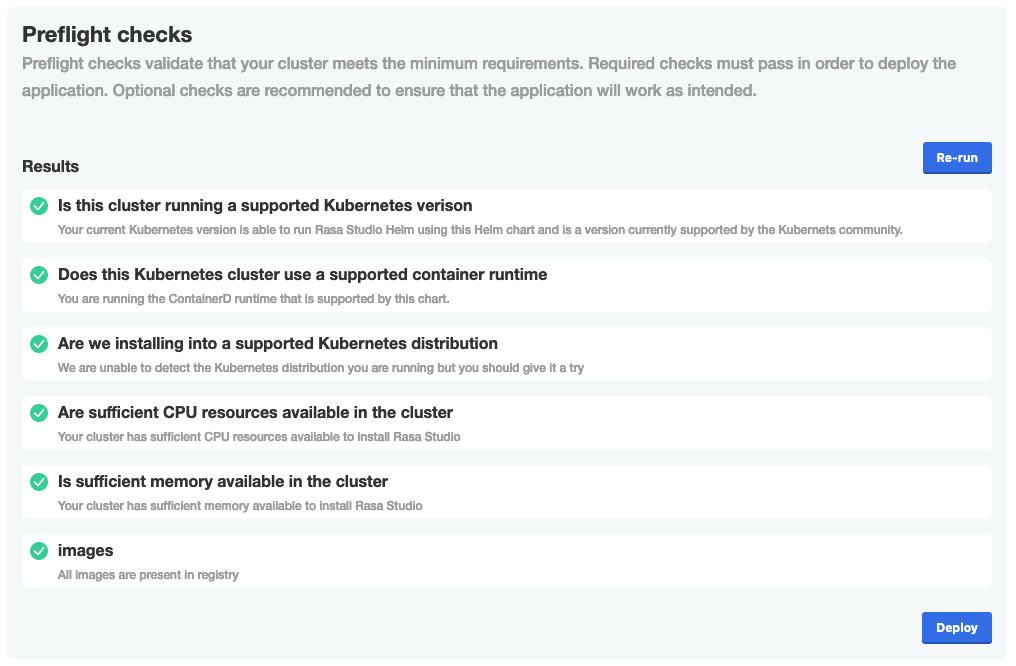1016x666 pixels.
Task: Click the 'images' result title
Action: pyautogui.click(x=86, y=551)
